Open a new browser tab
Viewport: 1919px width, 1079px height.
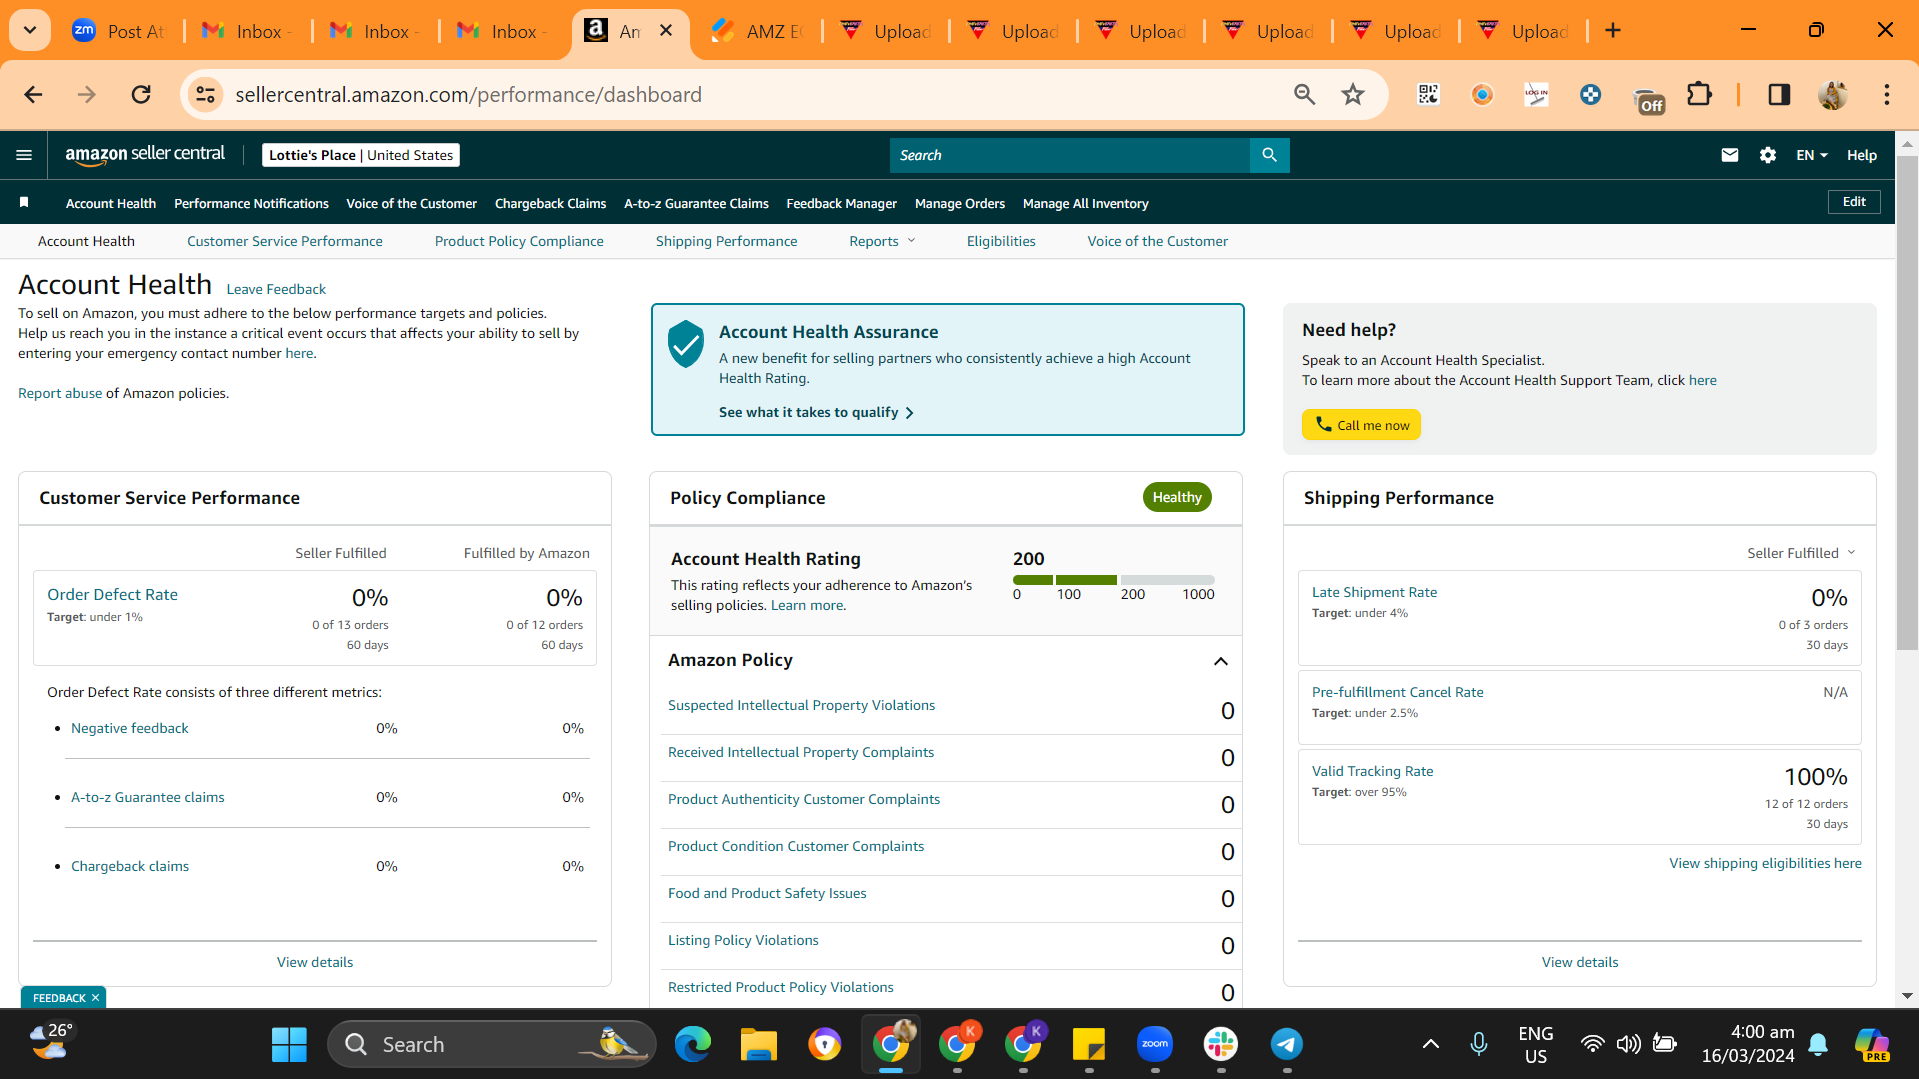(1613, 31)
